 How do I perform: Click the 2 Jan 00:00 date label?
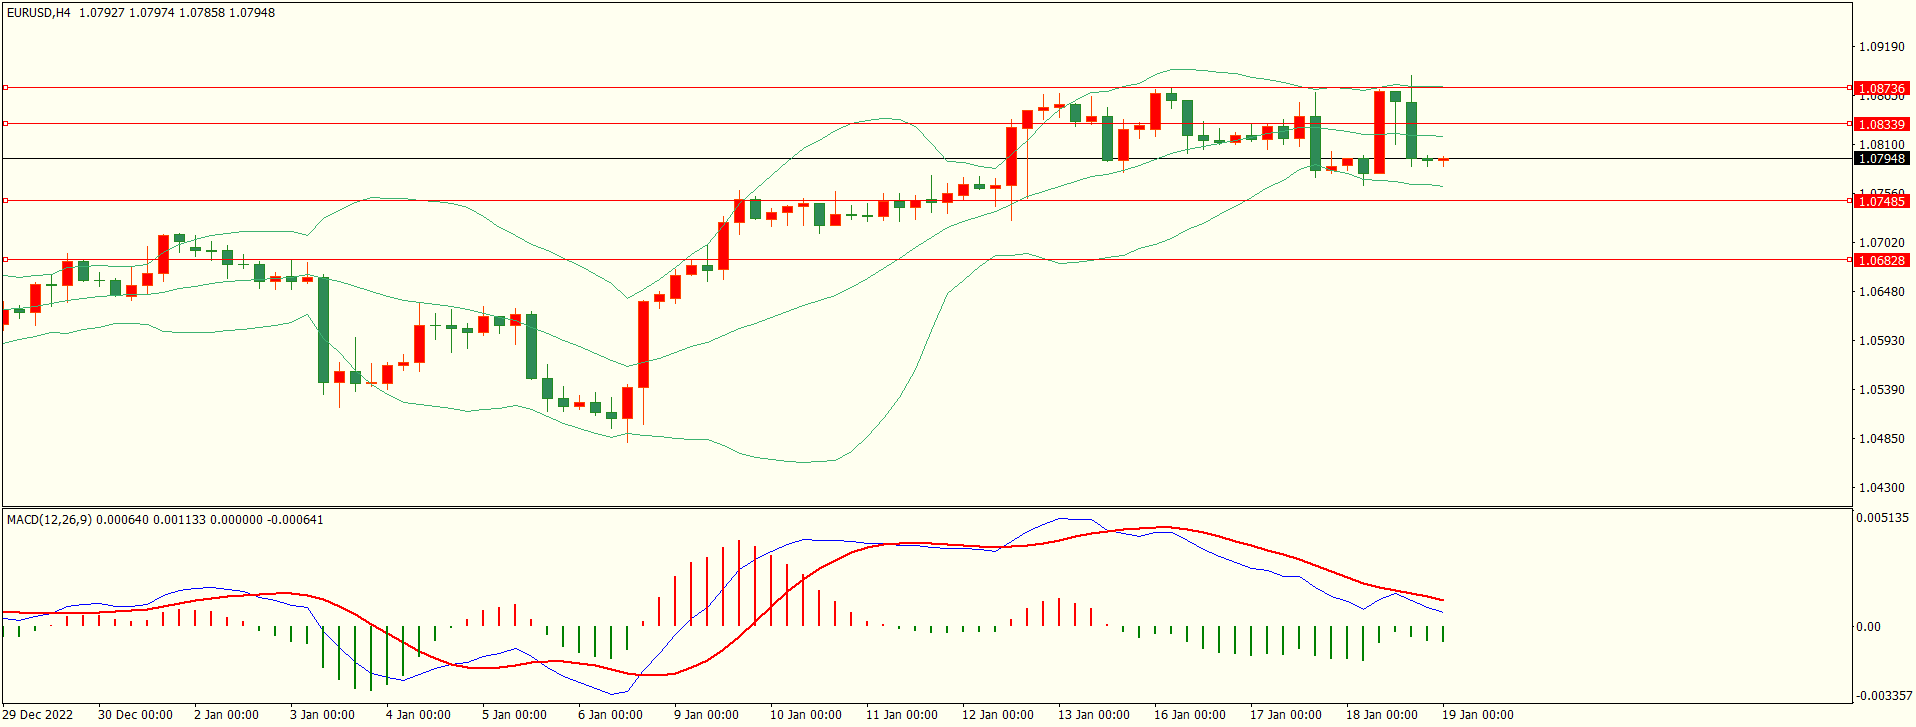click(226, 715)
